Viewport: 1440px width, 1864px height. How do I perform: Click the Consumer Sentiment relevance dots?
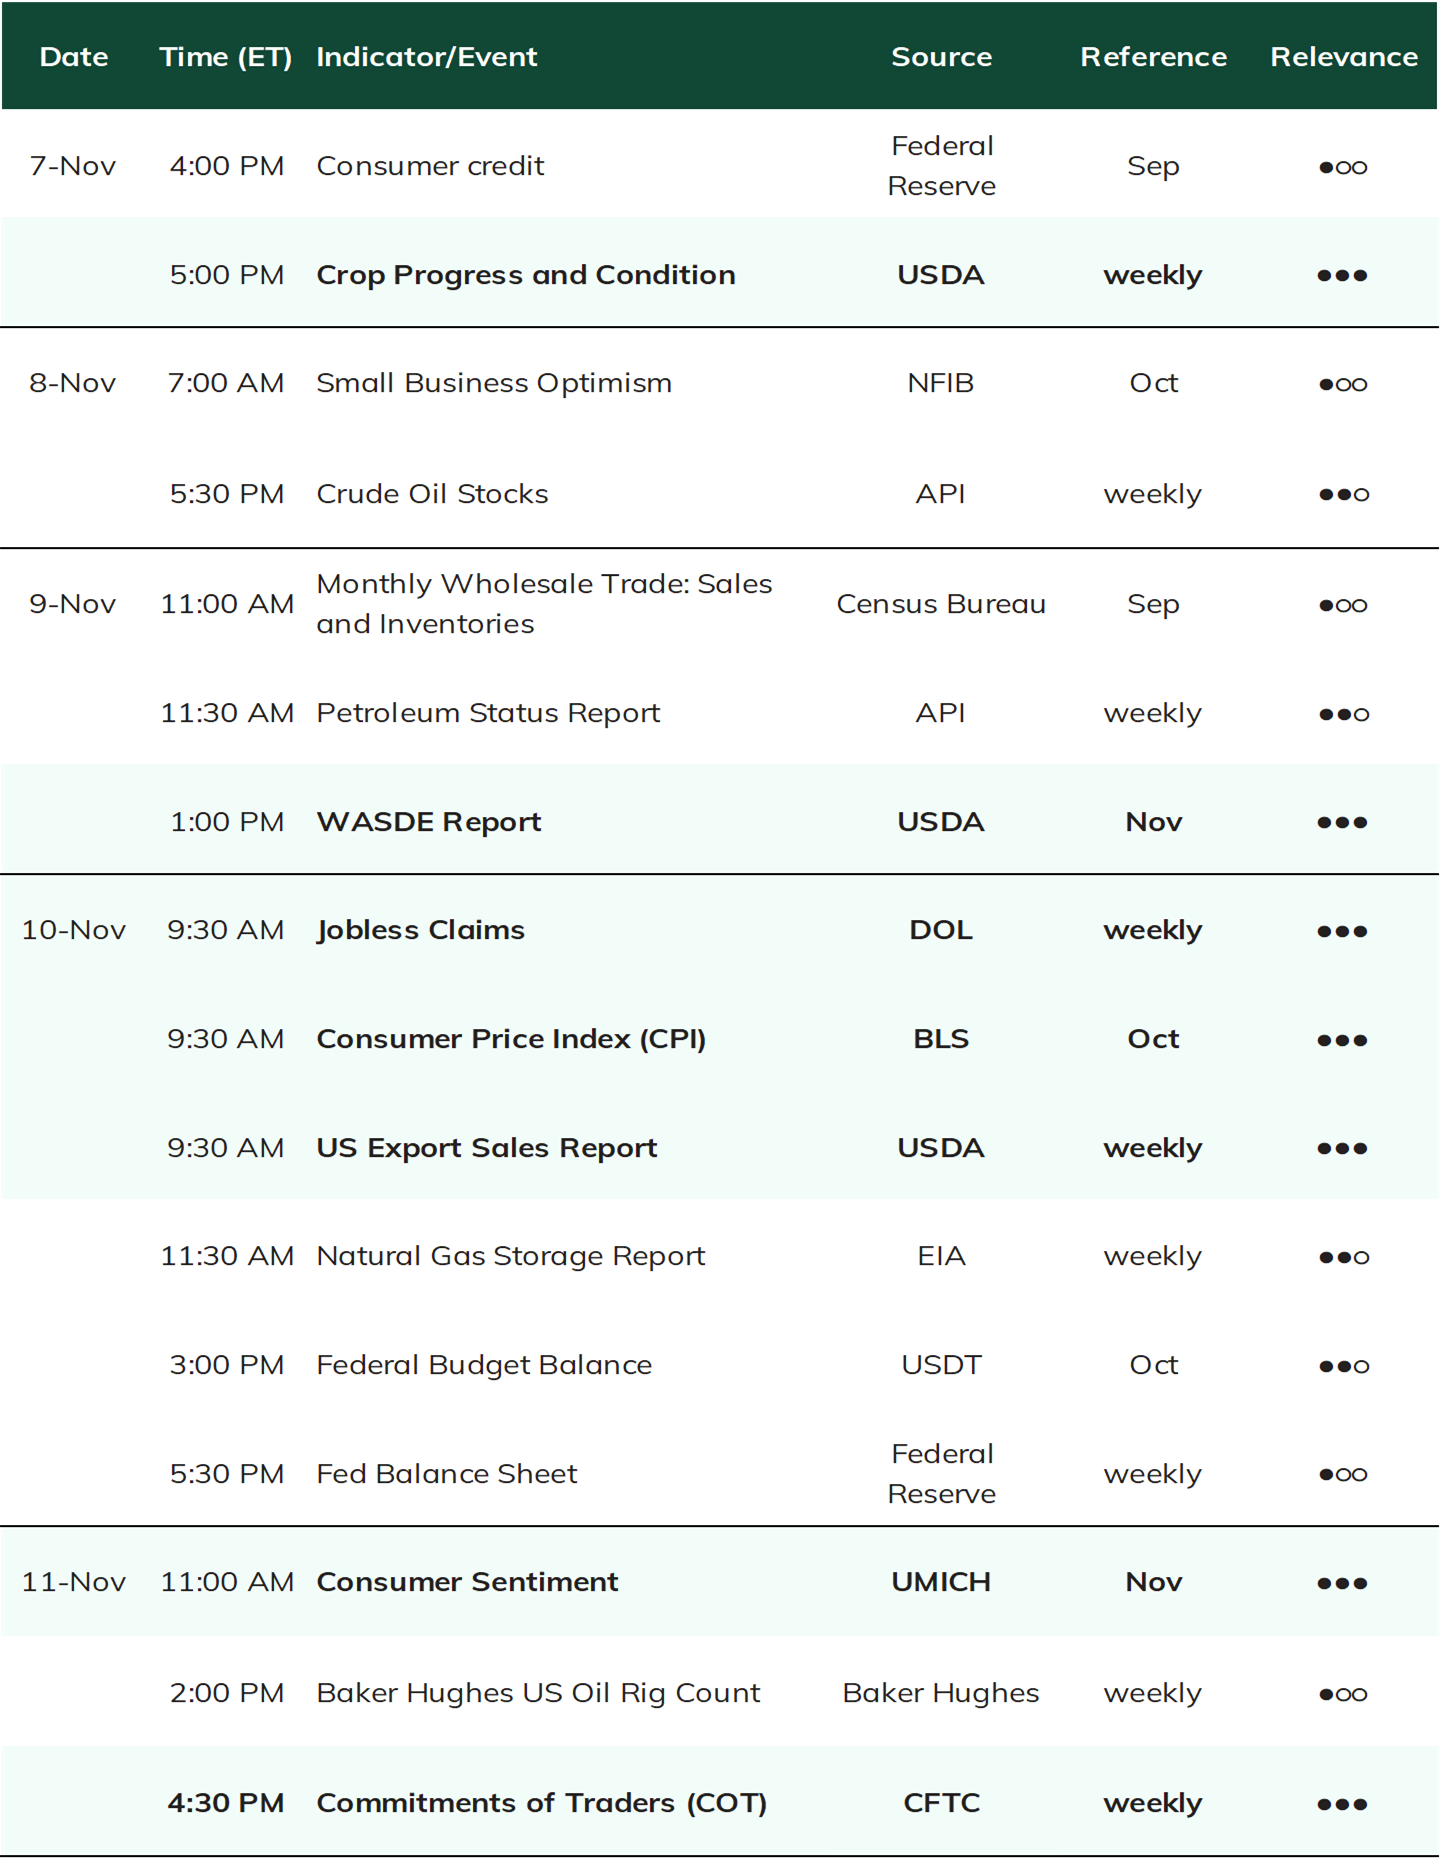(x=1342, y=1583)
